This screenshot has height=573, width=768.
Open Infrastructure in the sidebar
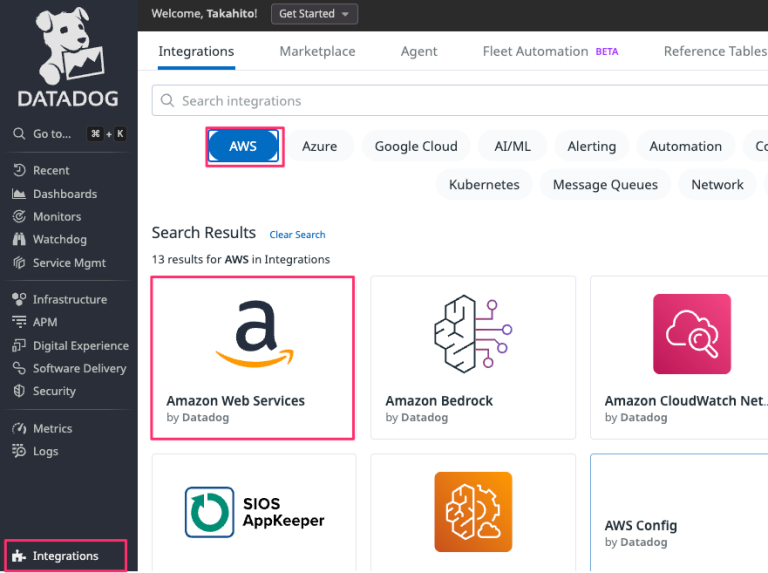point(70,299)
